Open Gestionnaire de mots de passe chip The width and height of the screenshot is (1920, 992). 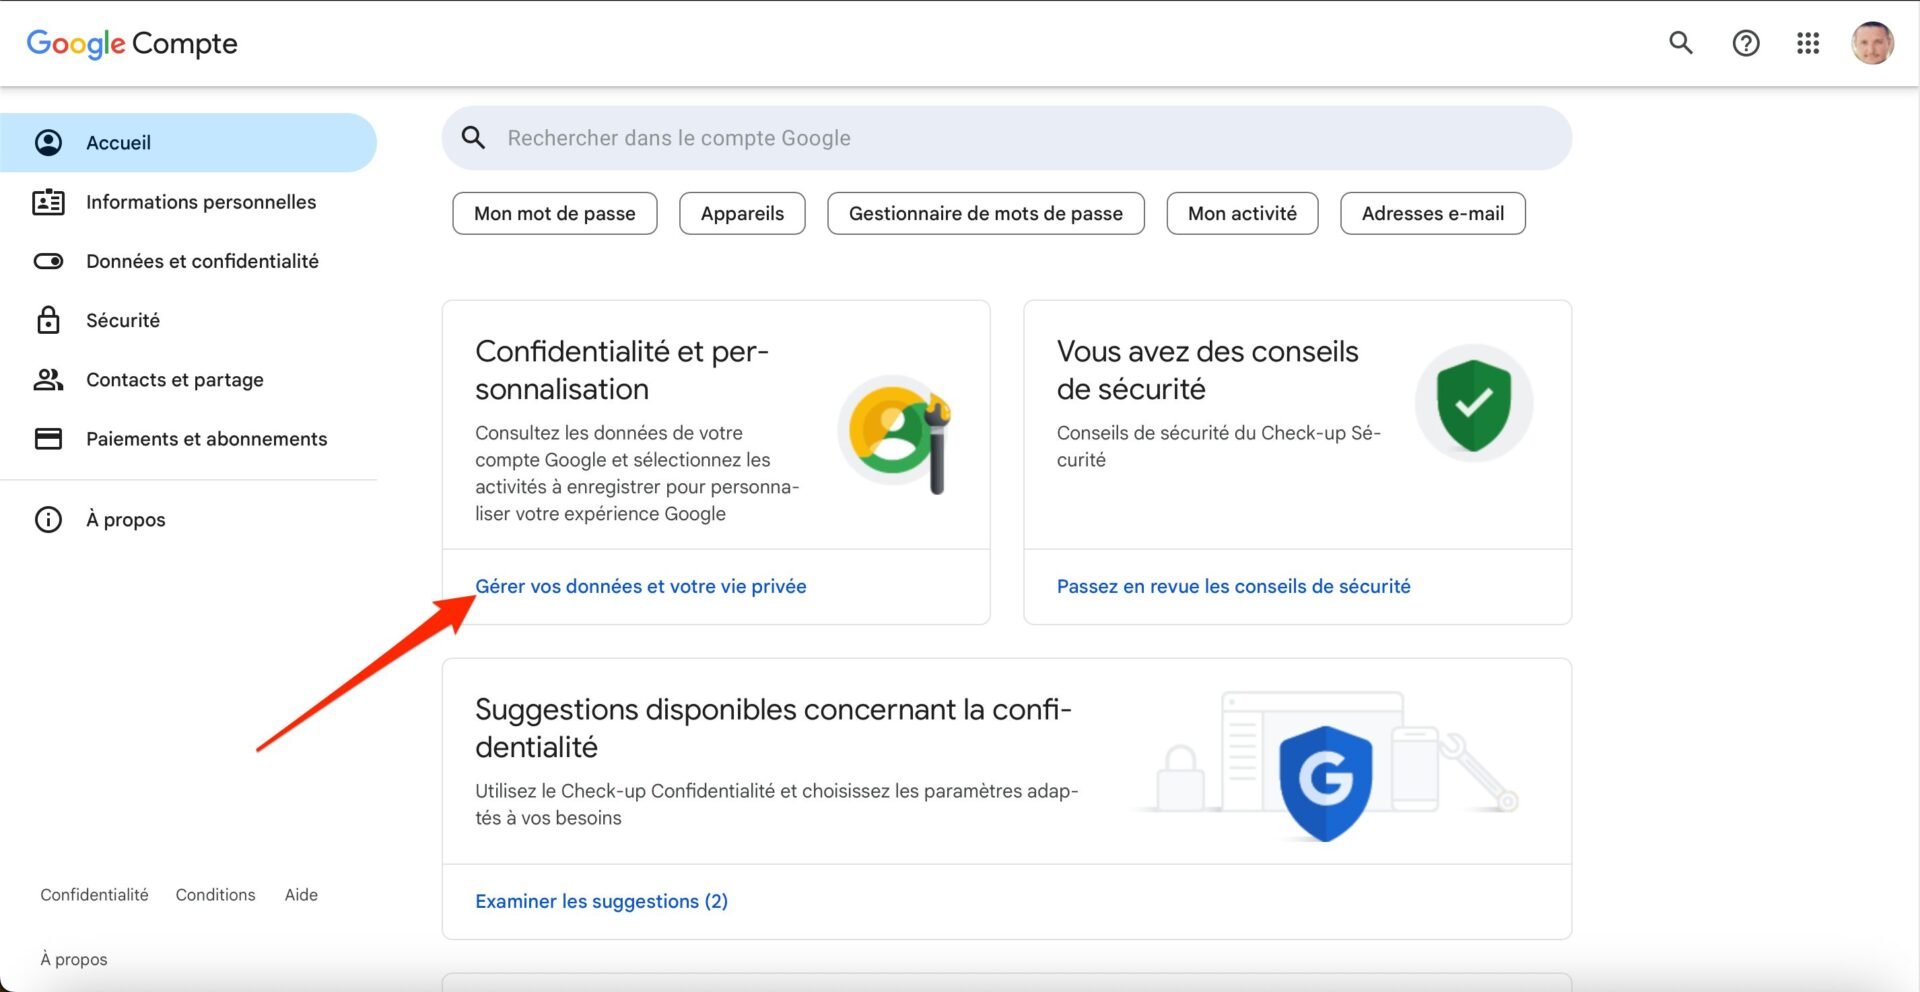pyautogui.click(x=986, y=213)
